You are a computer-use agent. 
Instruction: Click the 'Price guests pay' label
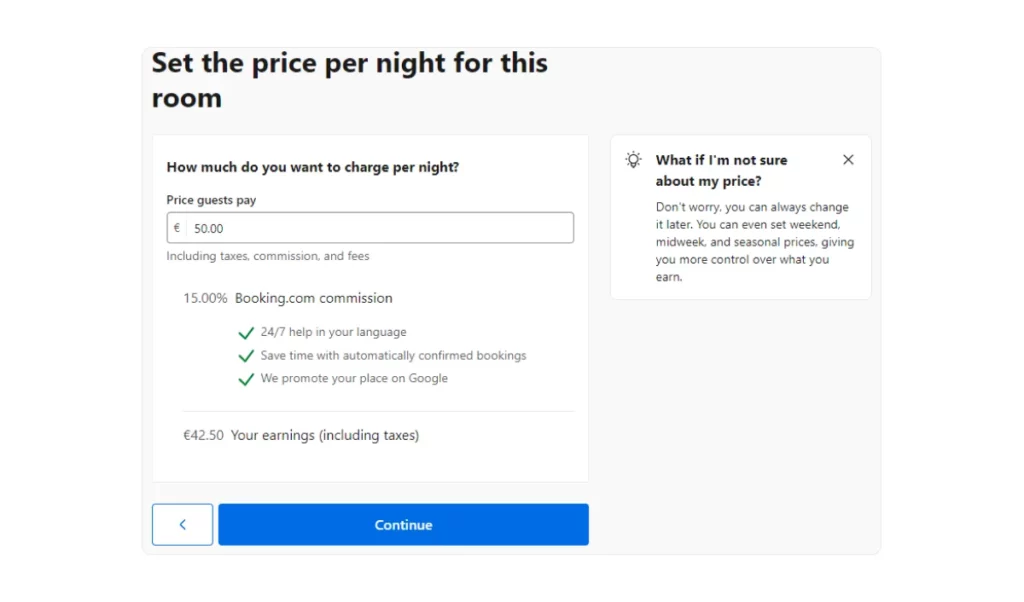[211, 200]
